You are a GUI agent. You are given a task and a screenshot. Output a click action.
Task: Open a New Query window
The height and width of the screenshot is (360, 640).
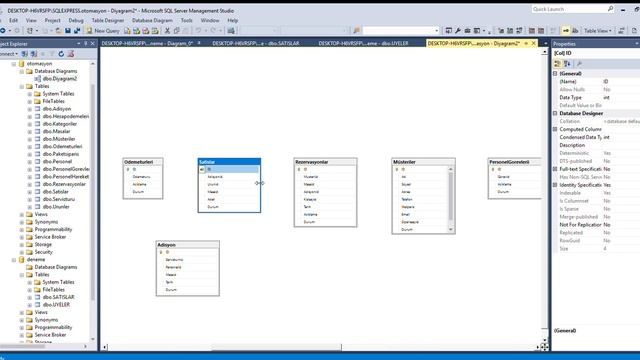point(103,31)
